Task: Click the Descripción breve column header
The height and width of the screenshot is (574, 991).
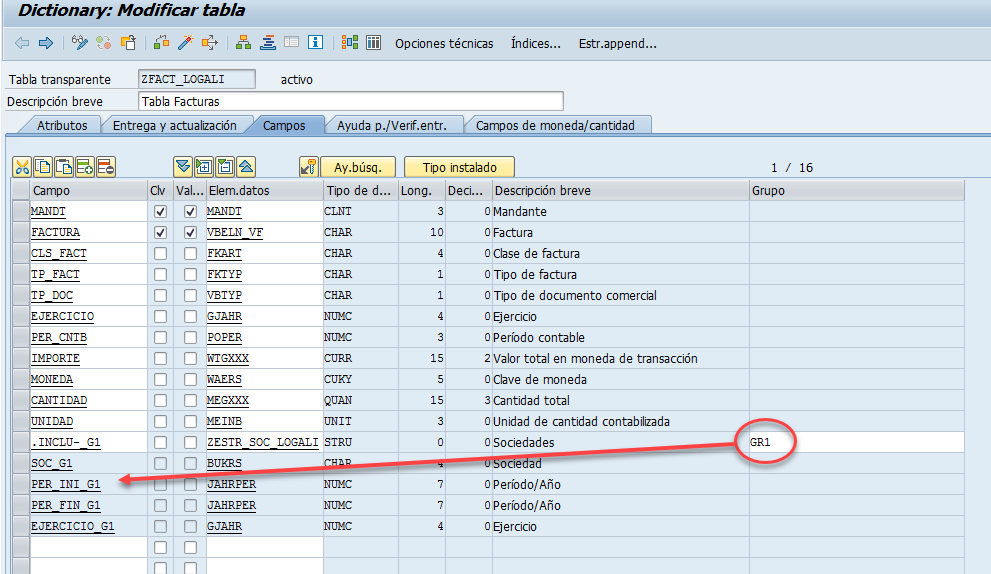Action: pyautogui.click(x=621, y=190)
